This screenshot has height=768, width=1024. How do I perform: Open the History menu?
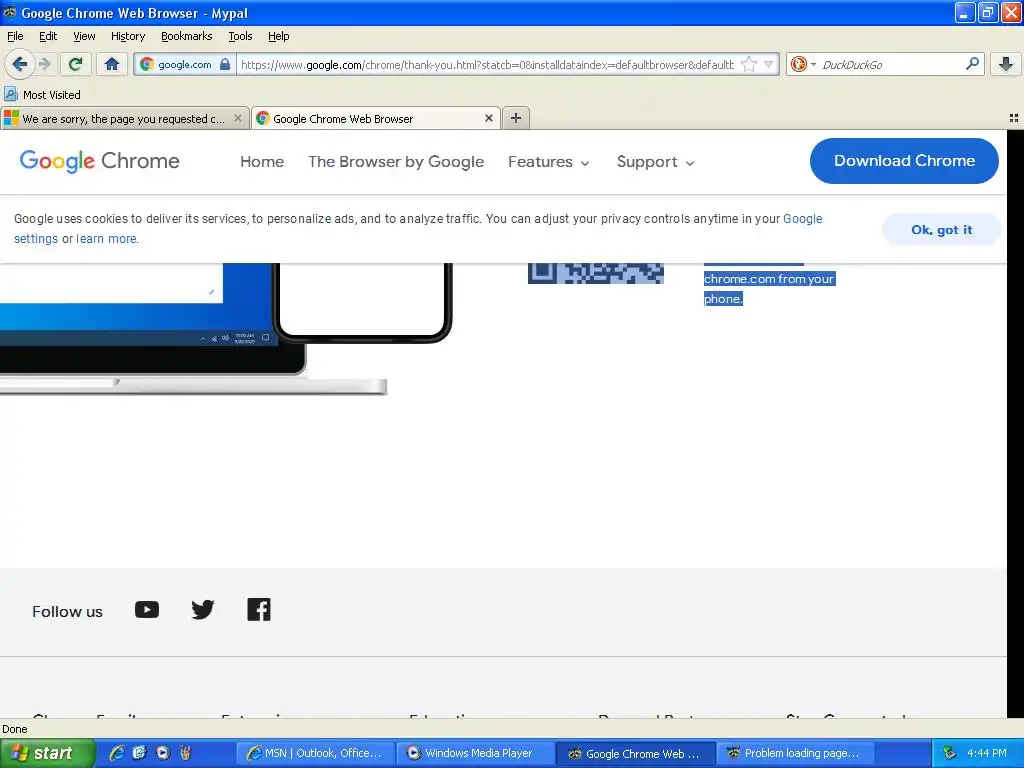pos(127,36)
